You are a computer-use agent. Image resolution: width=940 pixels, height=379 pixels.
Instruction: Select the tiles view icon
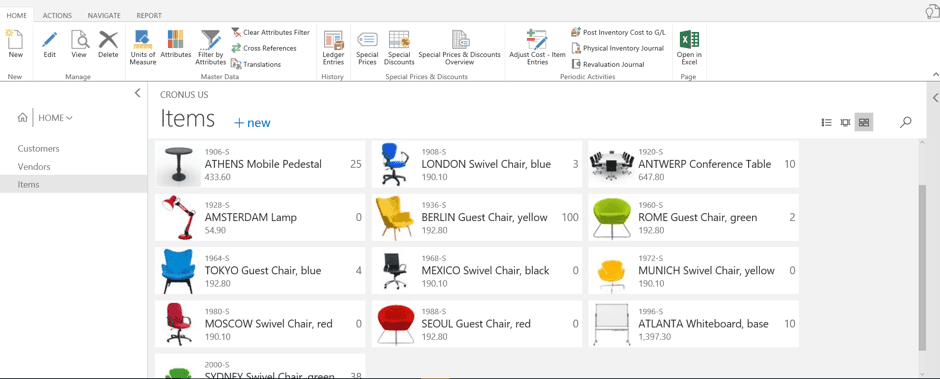click(864, 122)
